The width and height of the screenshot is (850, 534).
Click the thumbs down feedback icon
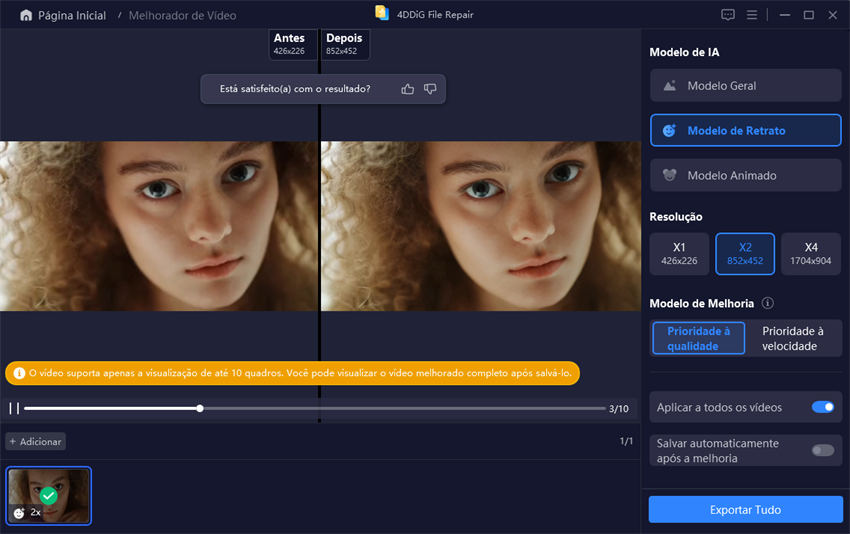pyautogui.click(x=430, y=89)
